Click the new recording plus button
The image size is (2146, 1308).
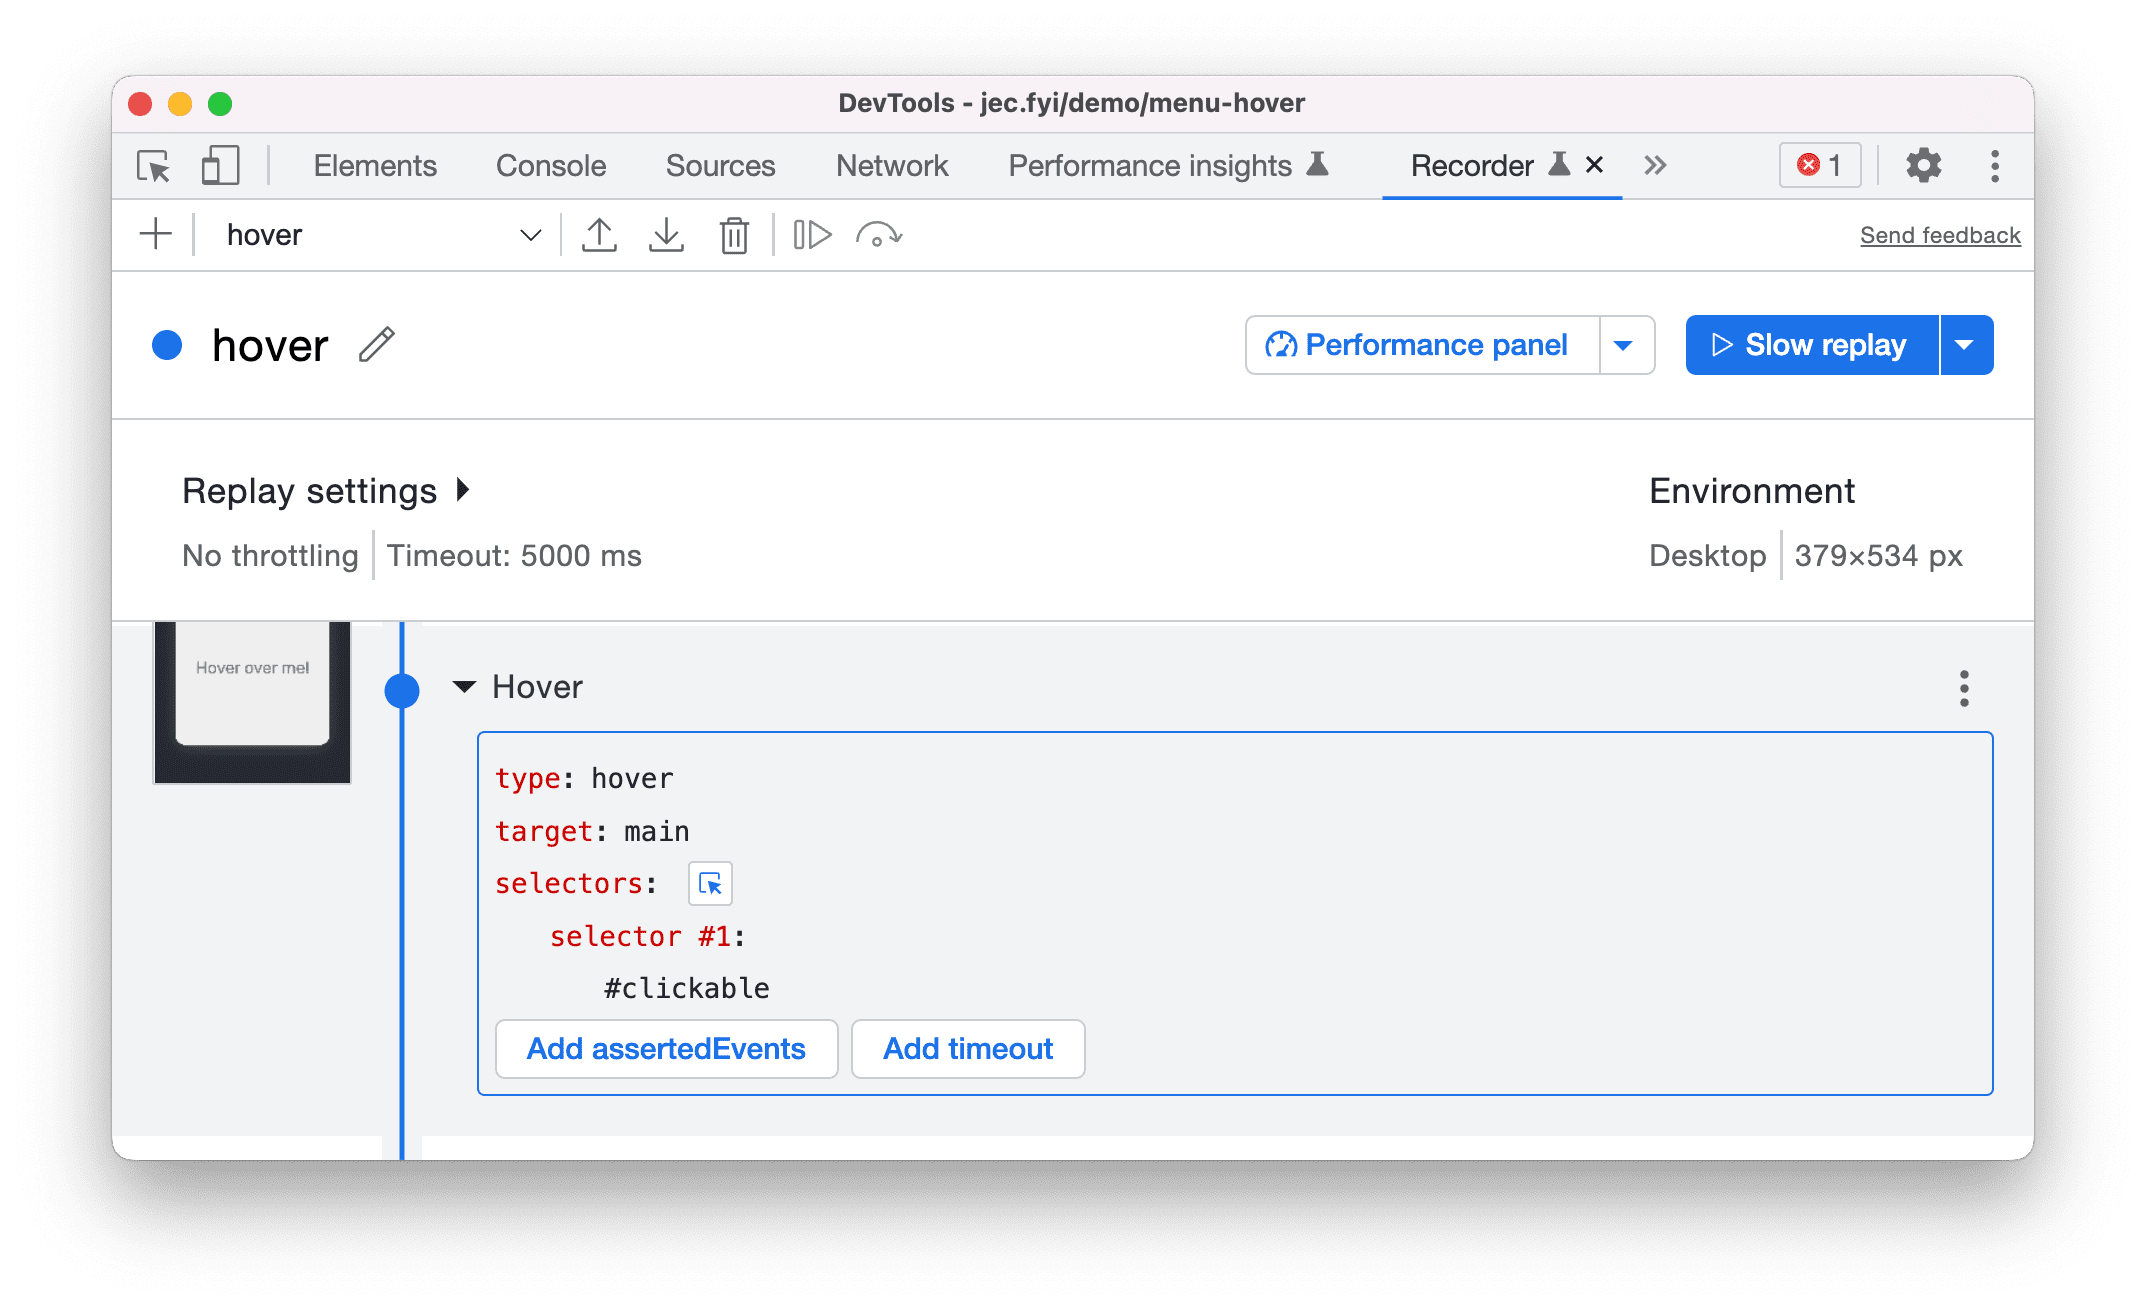coord(153,233)
